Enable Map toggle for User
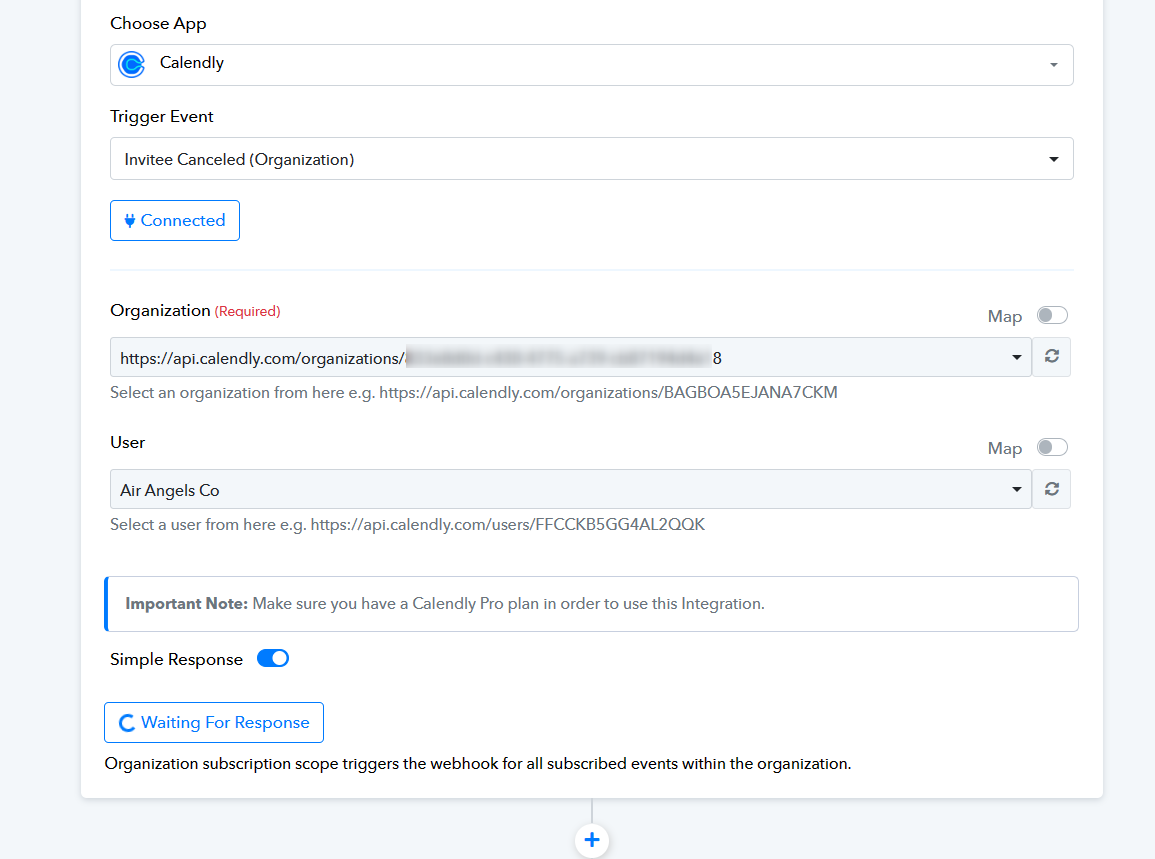Screen dimensions: 1155x859 pos(1051,448)
